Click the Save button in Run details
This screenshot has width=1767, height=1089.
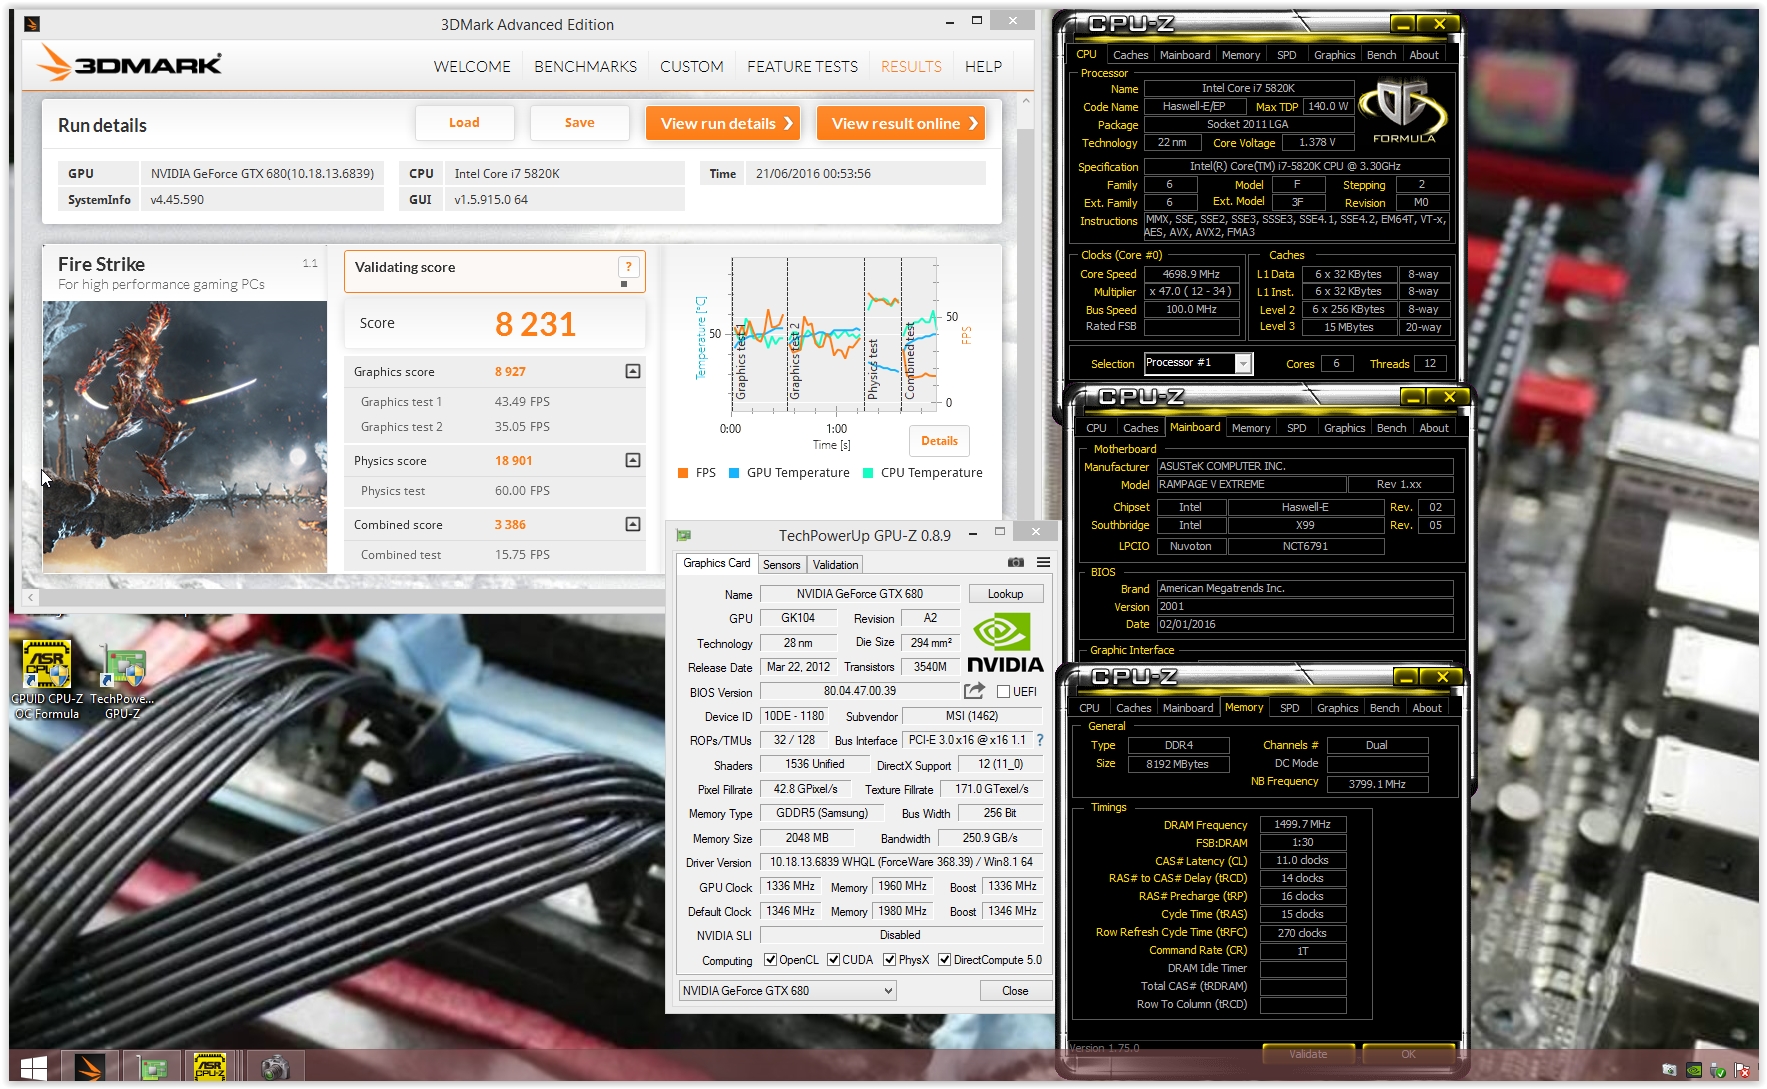(x=579, y=123)
